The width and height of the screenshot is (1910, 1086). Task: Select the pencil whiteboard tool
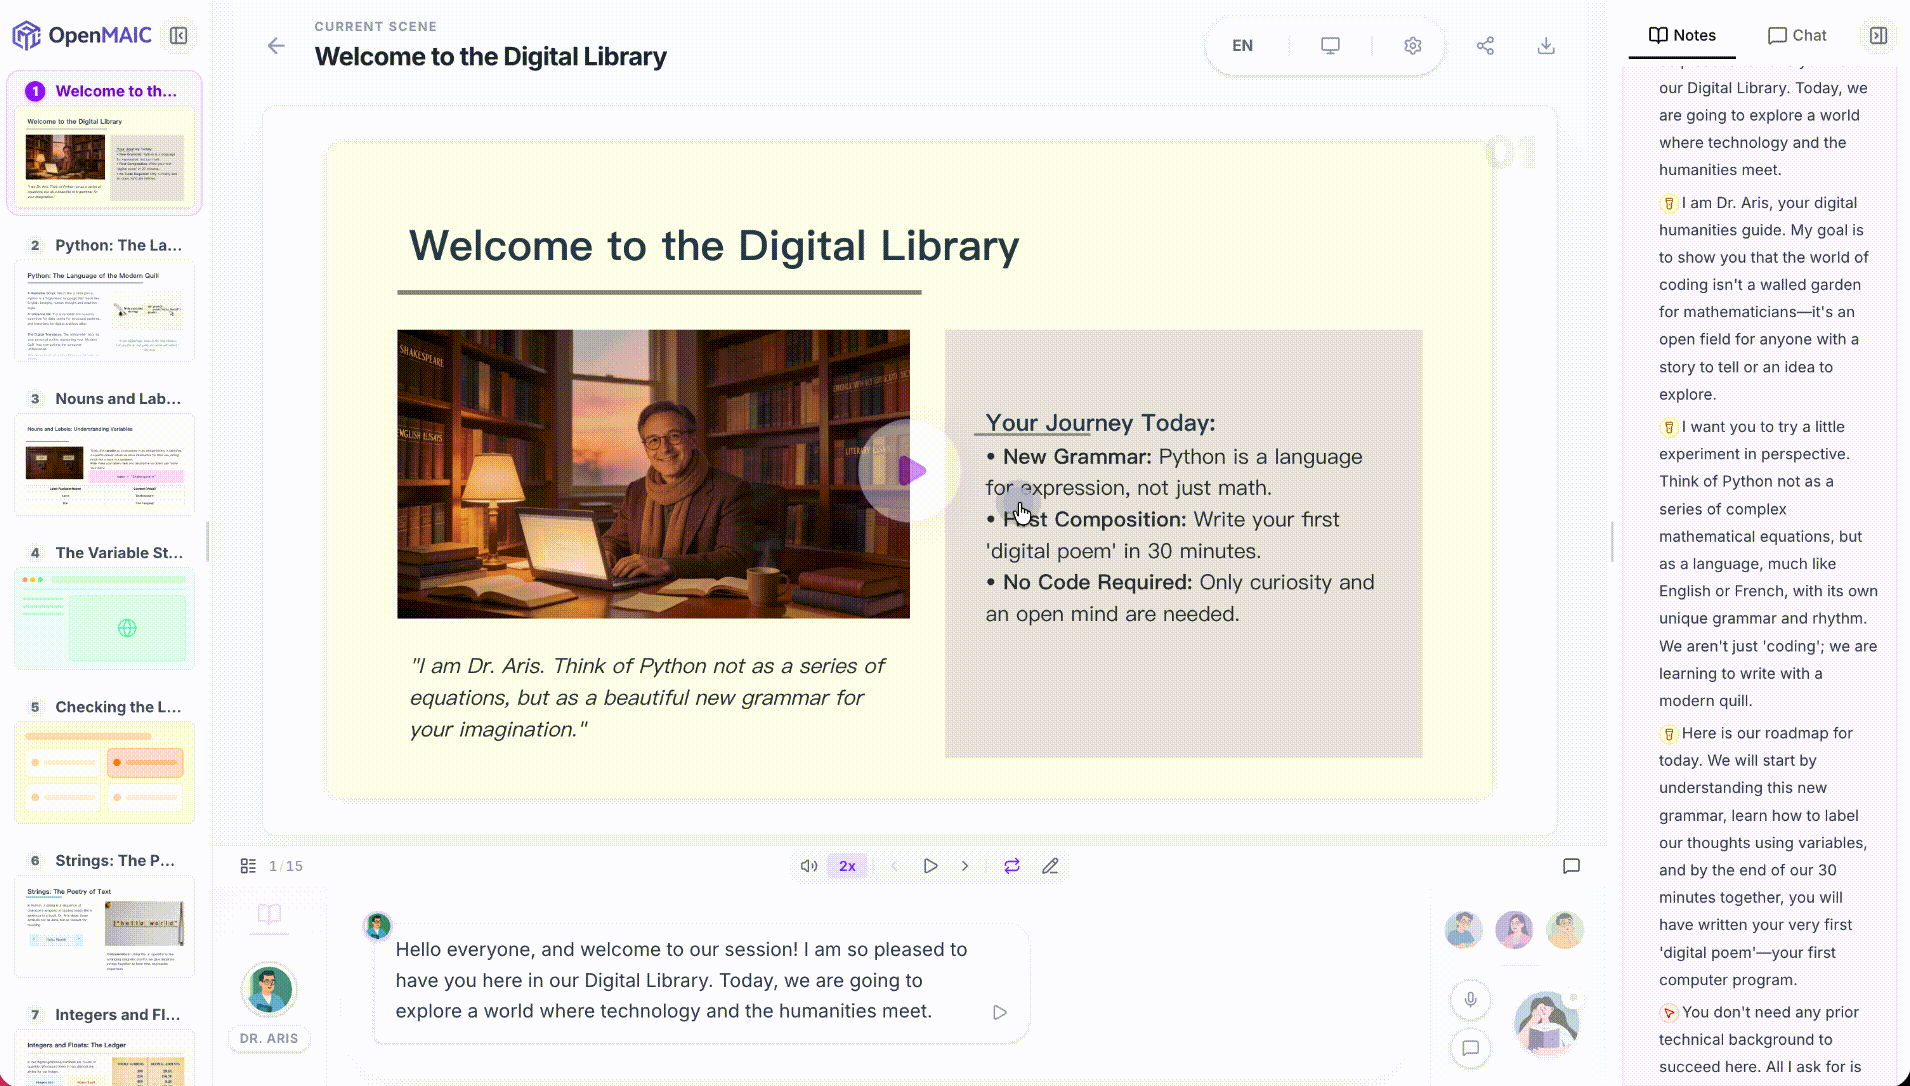[1050, 866]
